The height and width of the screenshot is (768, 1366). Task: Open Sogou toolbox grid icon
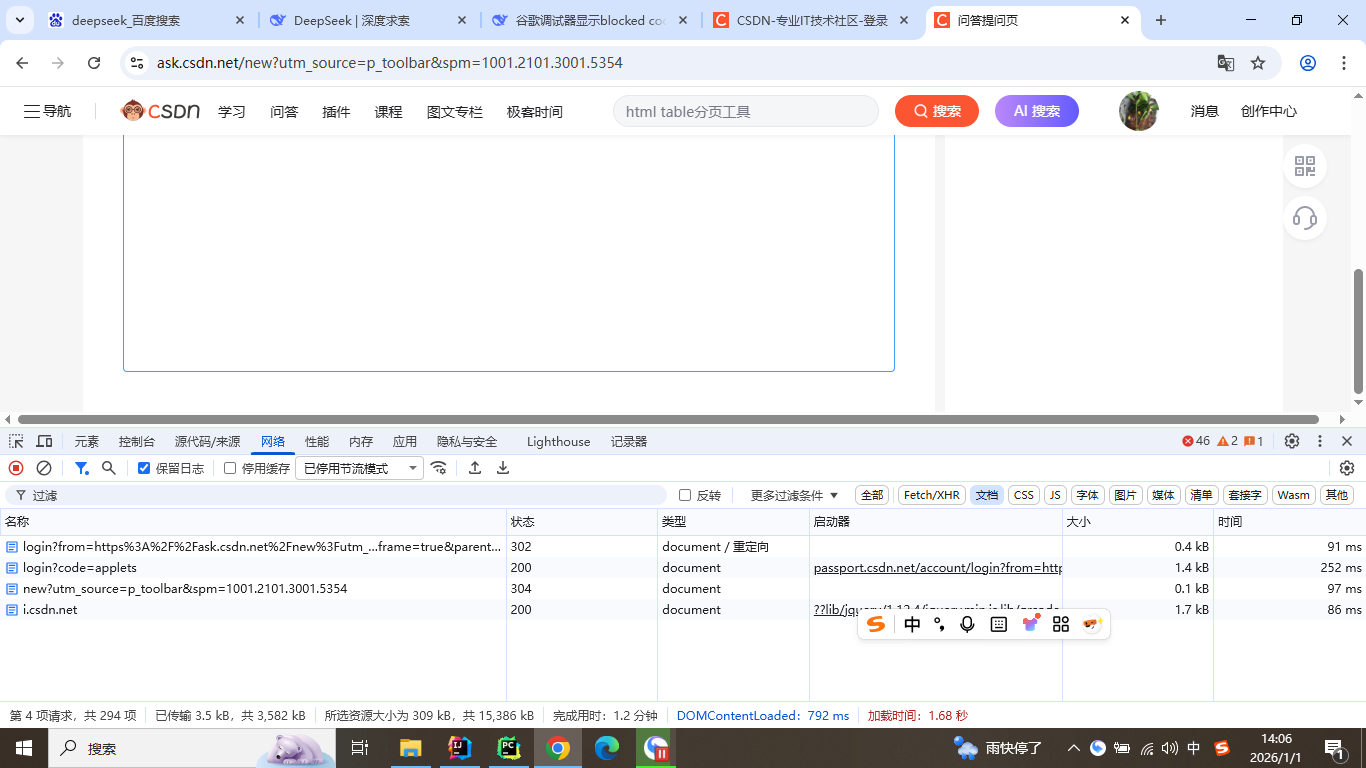pyautogui.click(x=1061, y=624)
